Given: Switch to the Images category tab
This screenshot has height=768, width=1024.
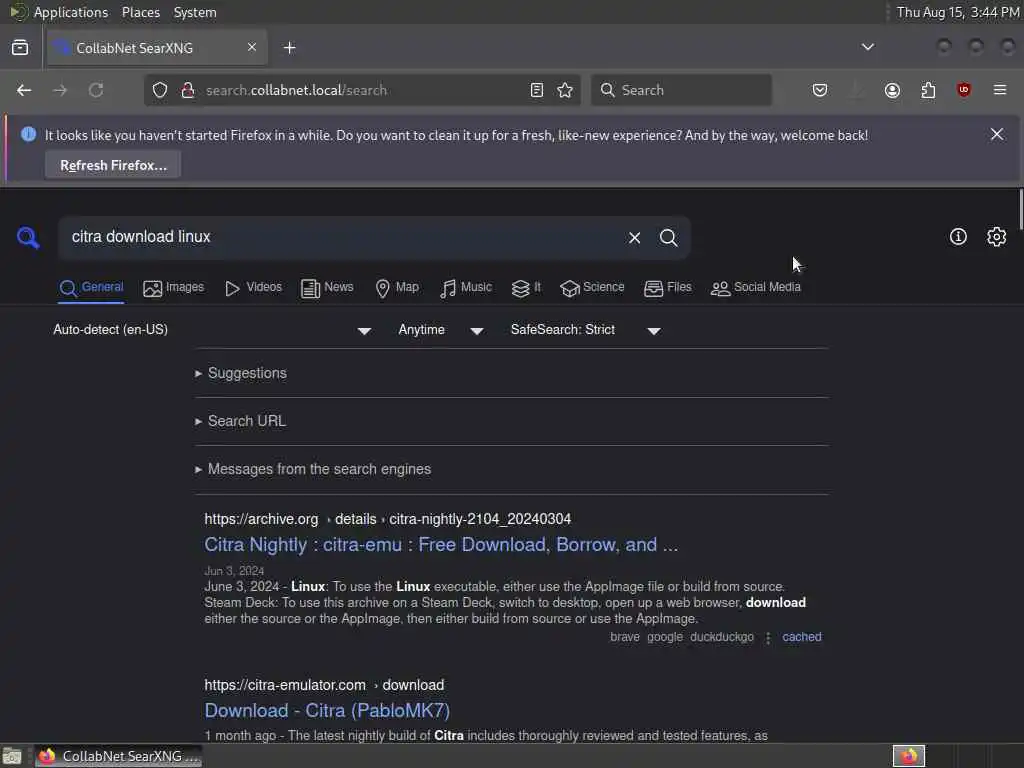Looking at the screenshot, I should [174, 287].
